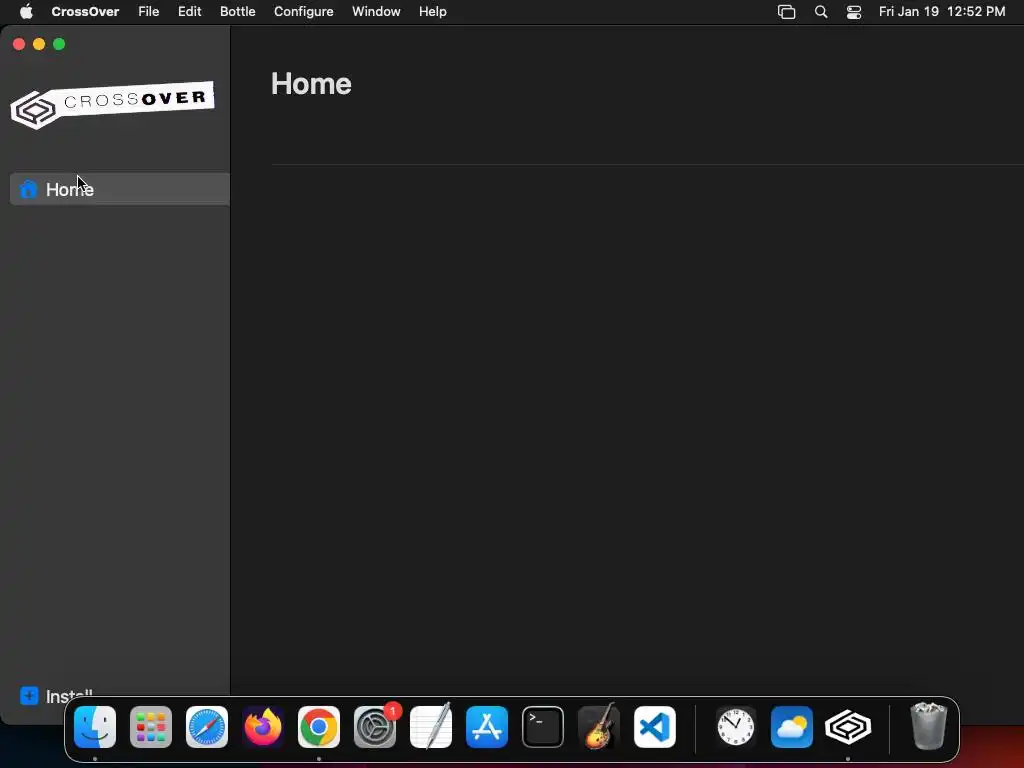Open Control Center in menu bar
1024x768 pixels.
854,12
